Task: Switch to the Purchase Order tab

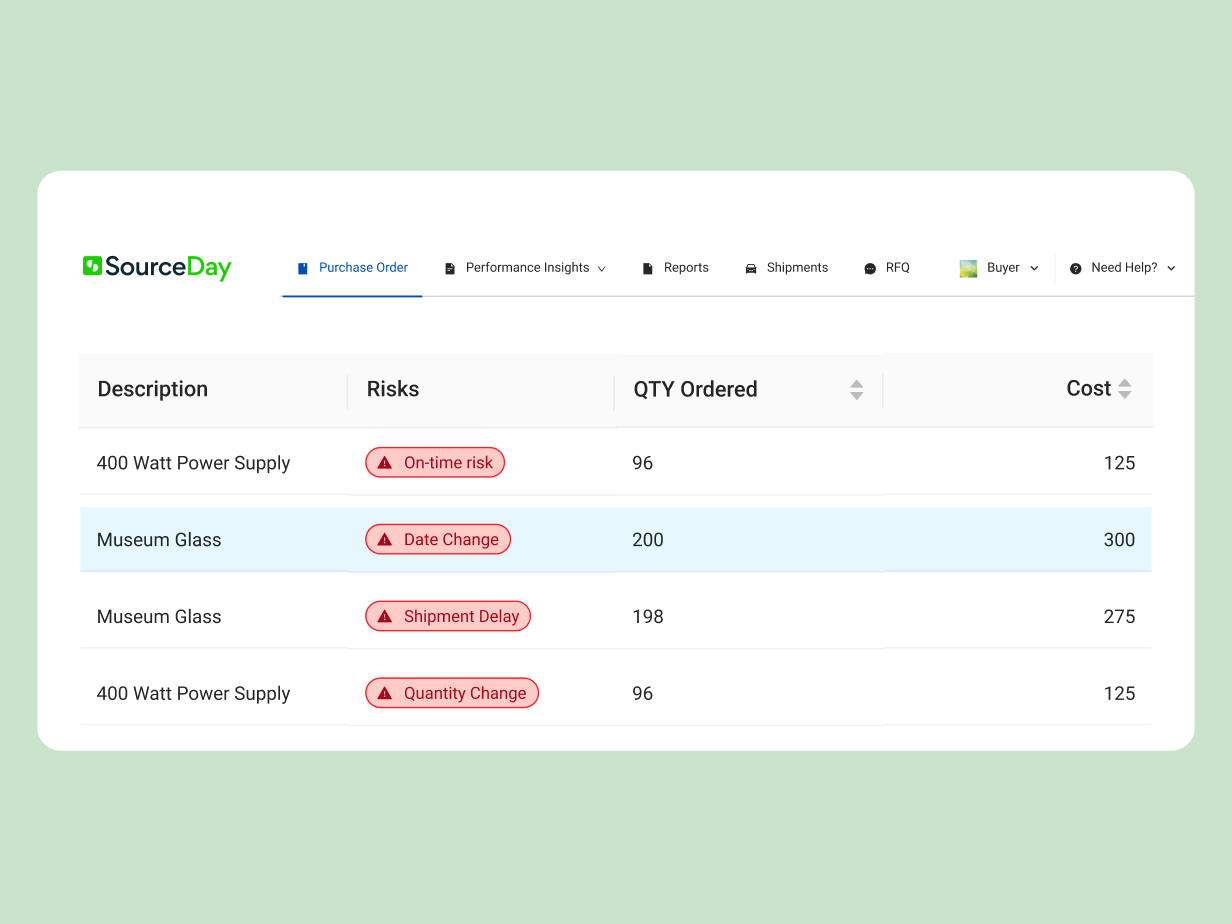Action: 363,268
